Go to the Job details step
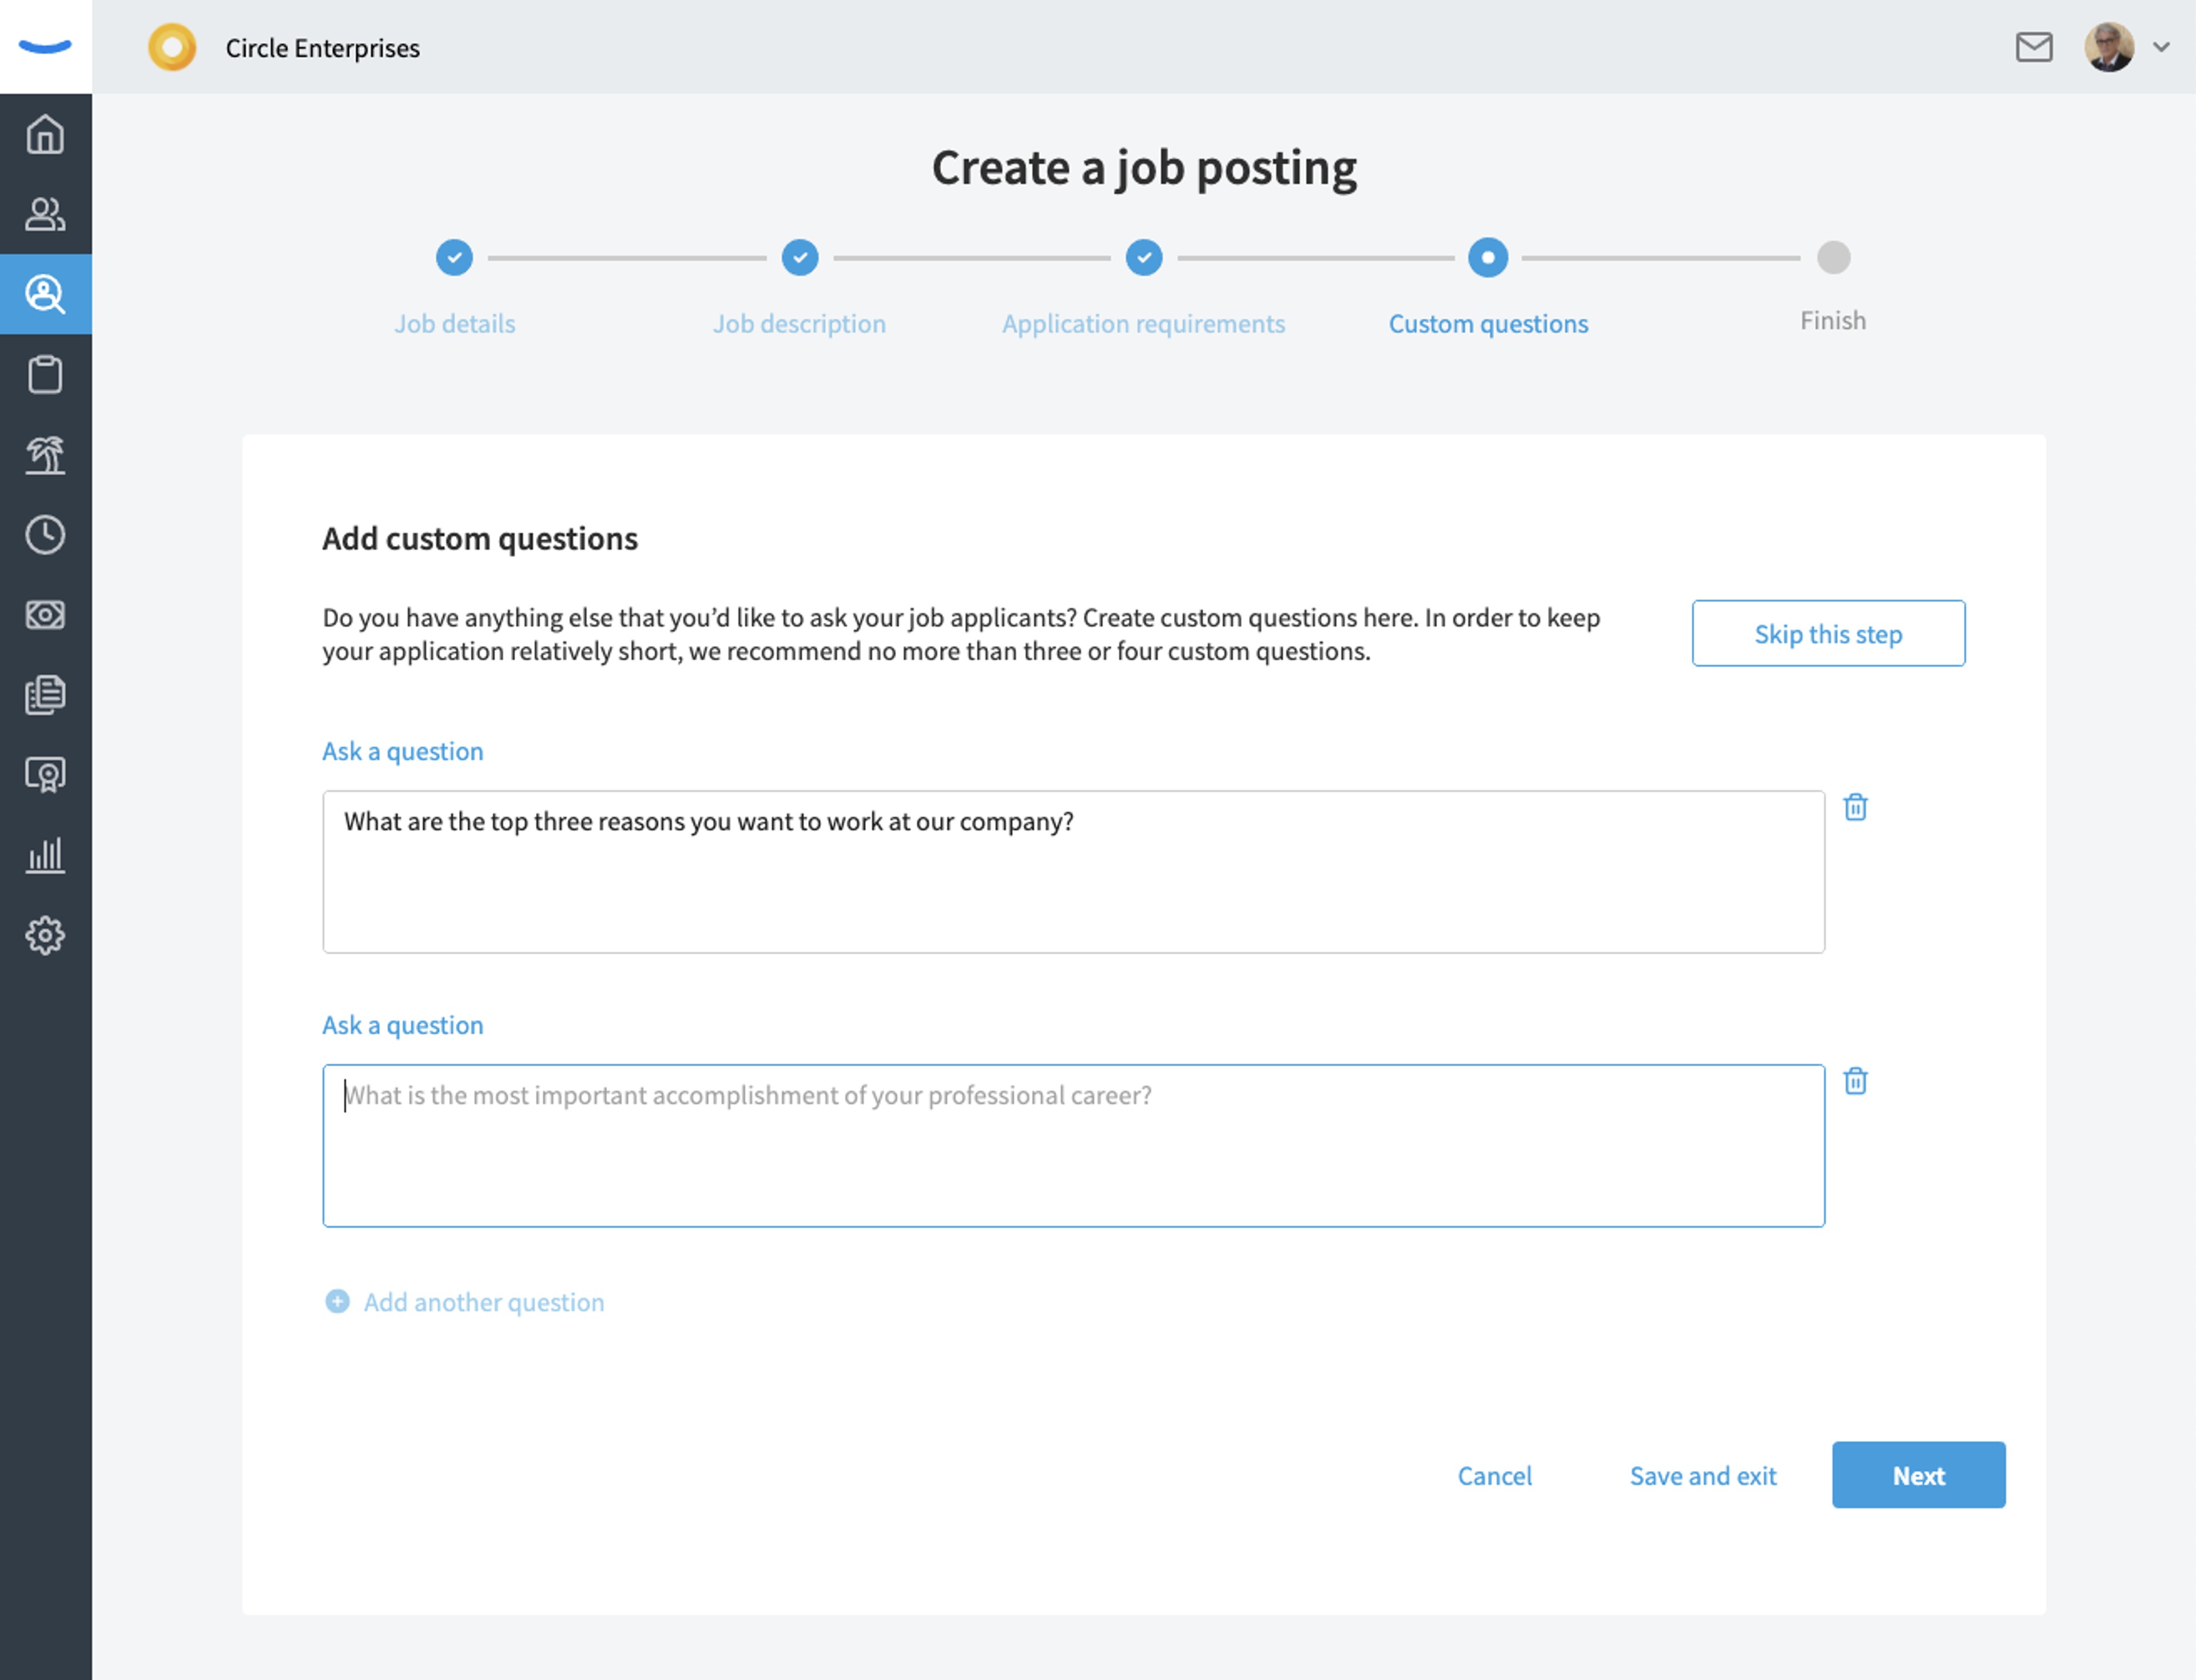 point(454,323)
